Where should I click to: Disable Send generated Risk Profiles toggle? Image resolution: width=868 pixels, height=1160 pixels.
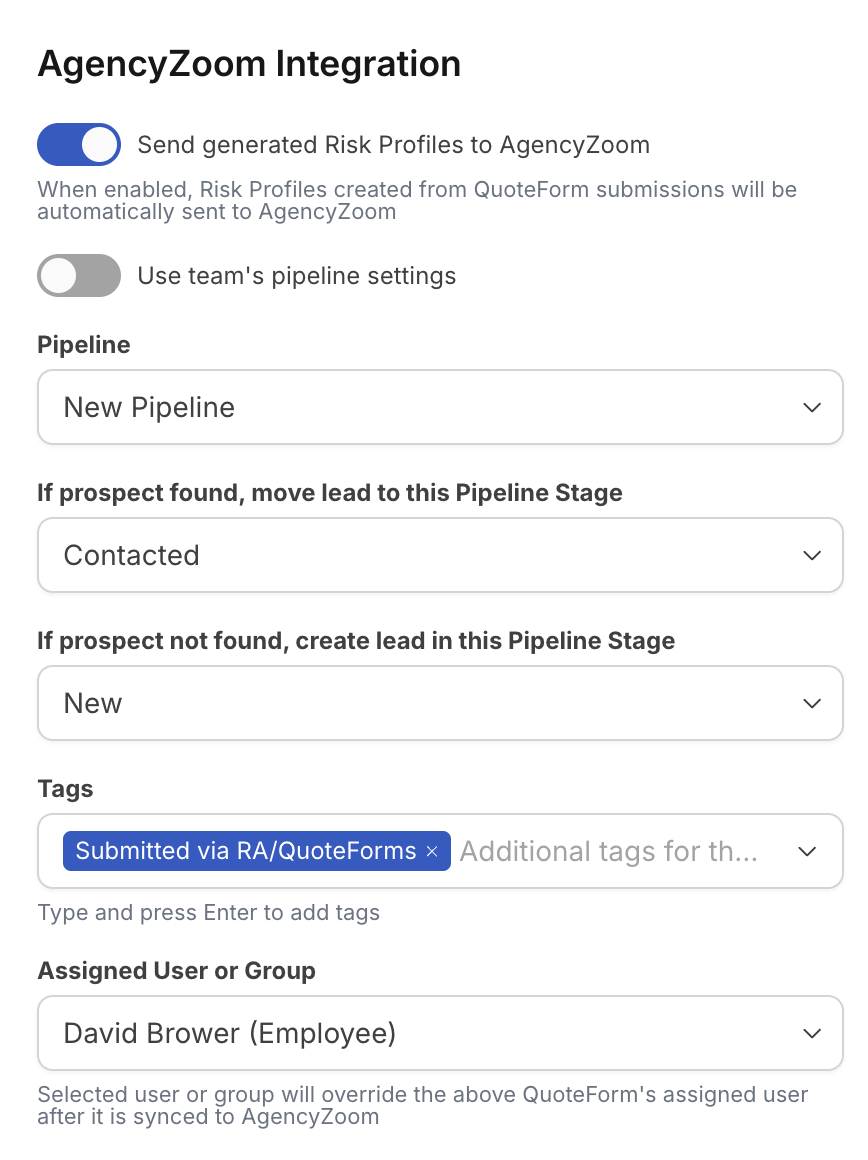coord(78,145)
